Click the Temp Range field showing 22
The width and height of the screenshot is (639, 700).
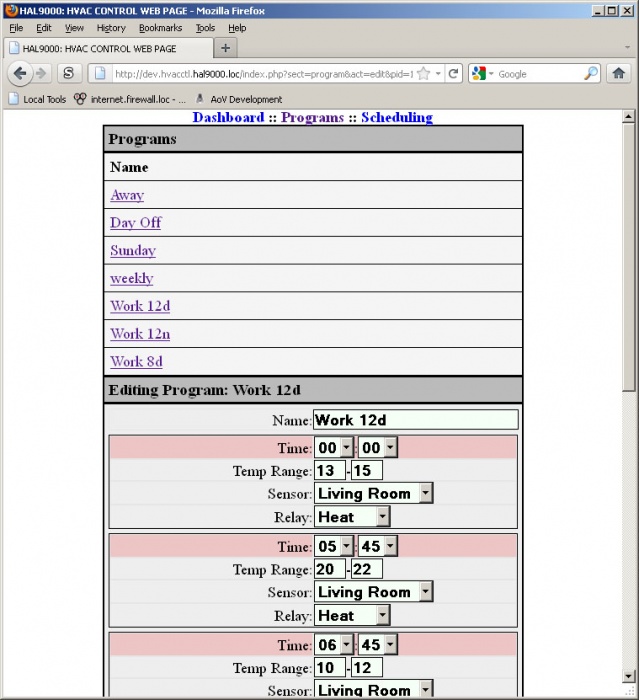point(367,569)
